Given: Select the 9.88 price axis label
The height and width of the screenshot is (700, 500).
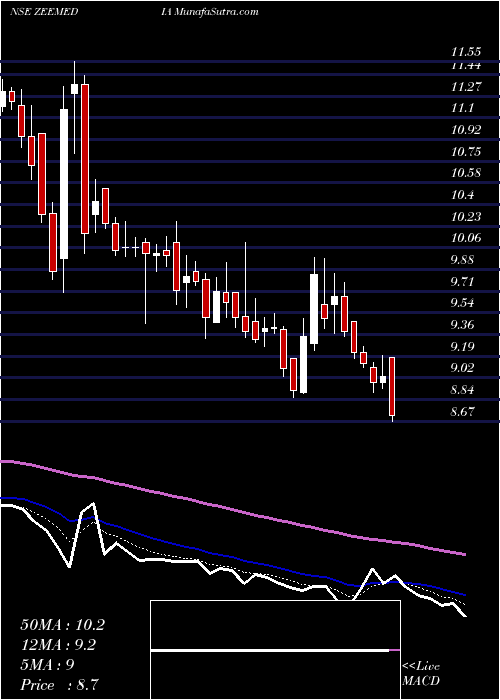Looking at the screenshot, I should coord(462,260).
